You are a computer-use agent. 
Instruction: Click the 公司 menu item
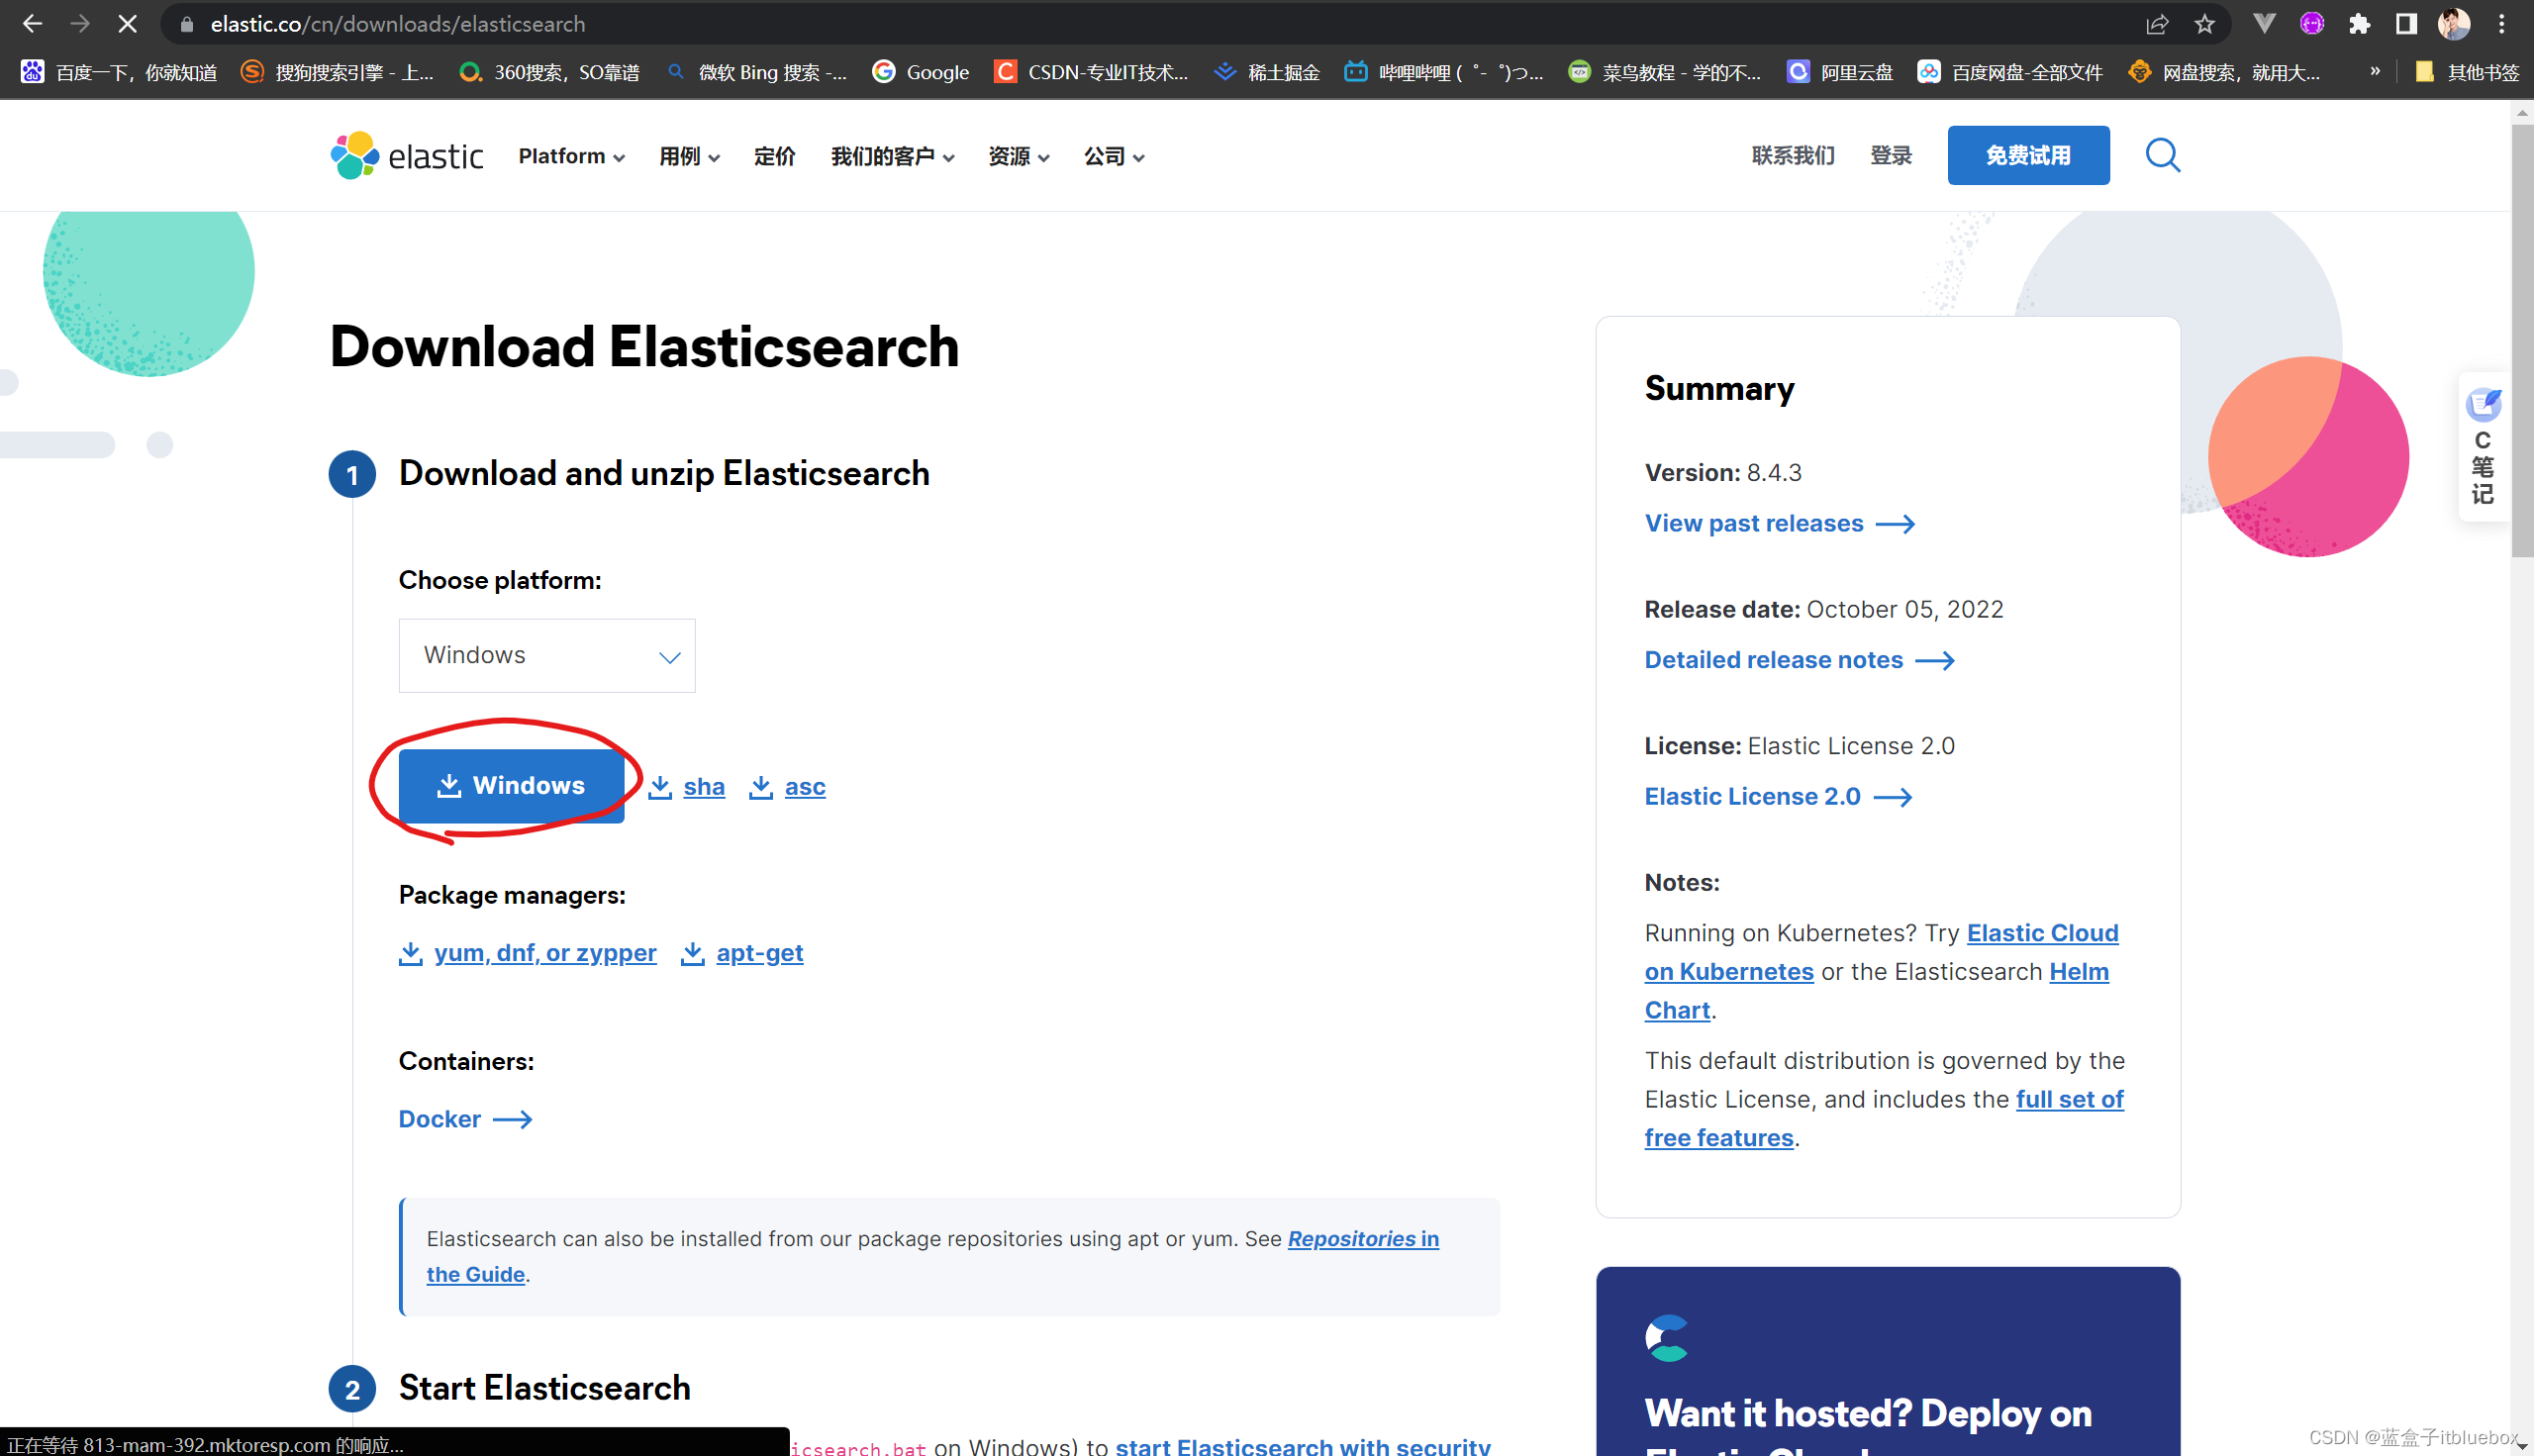point(1111,154)
